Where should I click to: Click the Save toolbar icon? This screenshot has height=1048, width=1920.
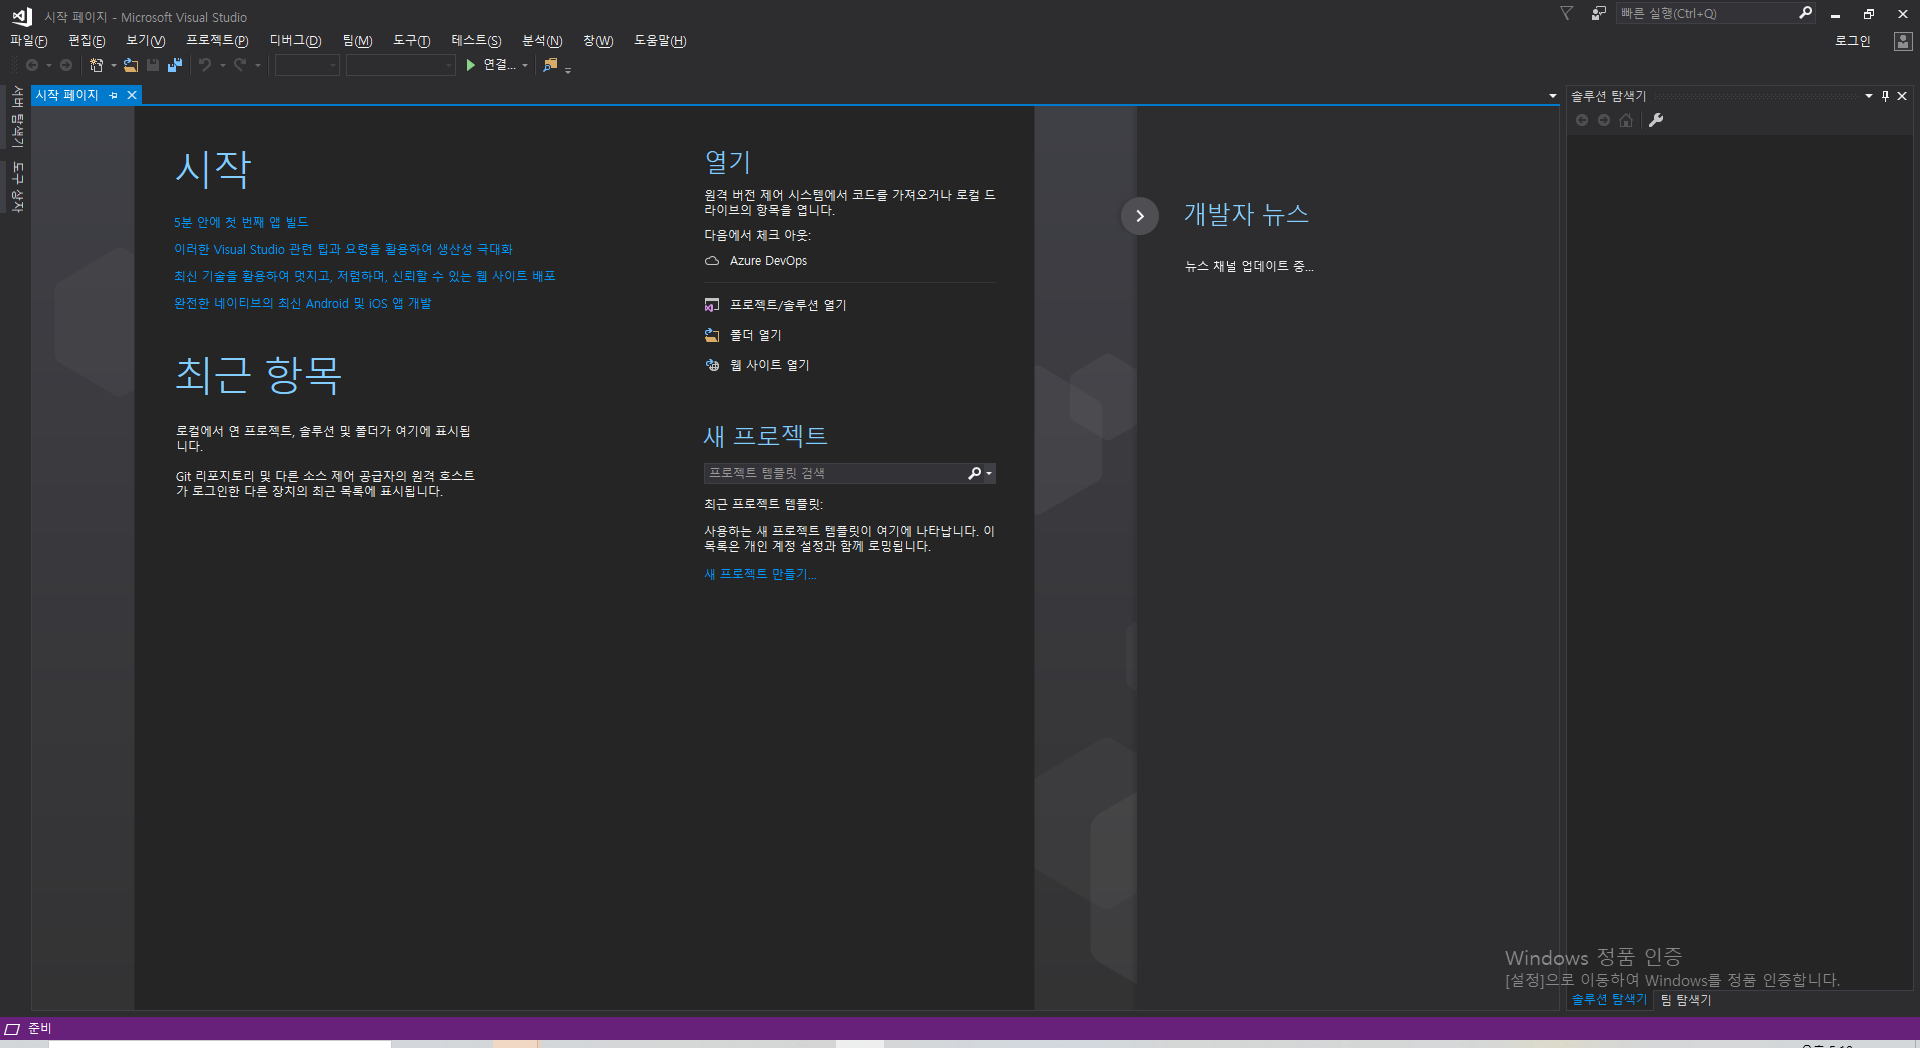click(153, 65)
